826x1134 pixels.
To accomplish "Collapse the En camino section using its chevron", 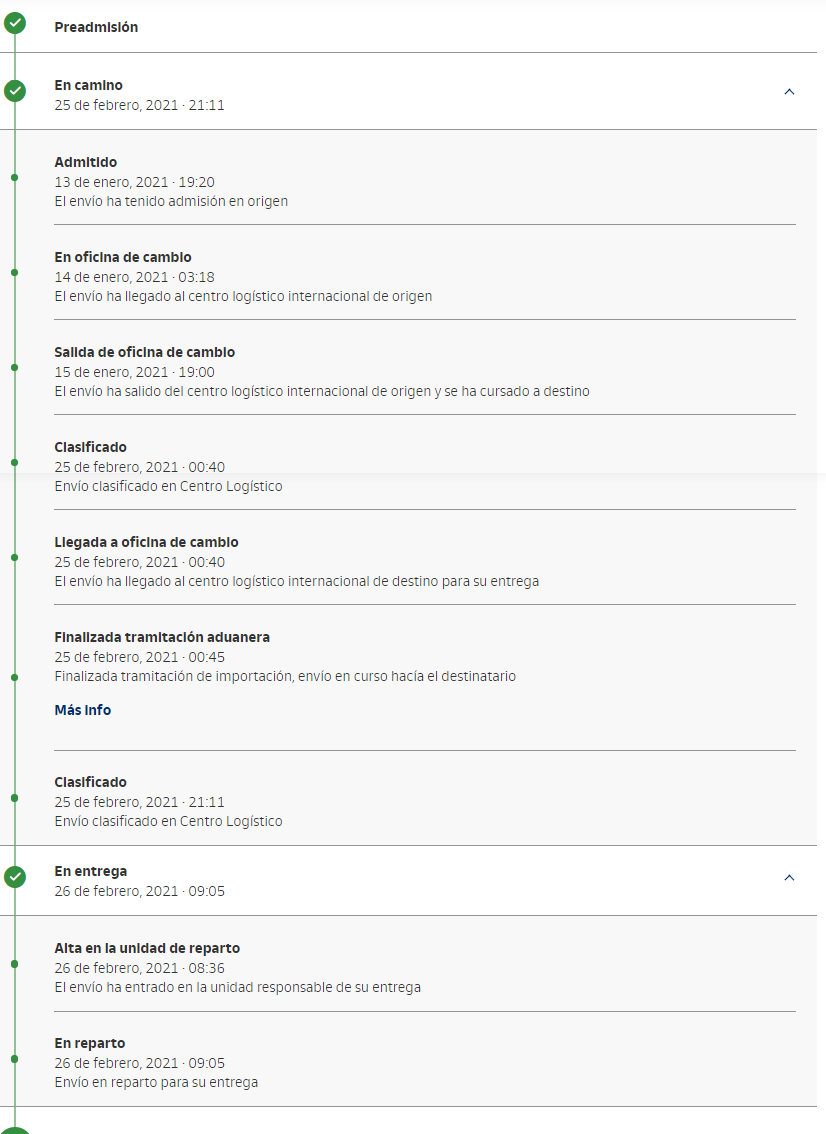I will click(789, 92).
